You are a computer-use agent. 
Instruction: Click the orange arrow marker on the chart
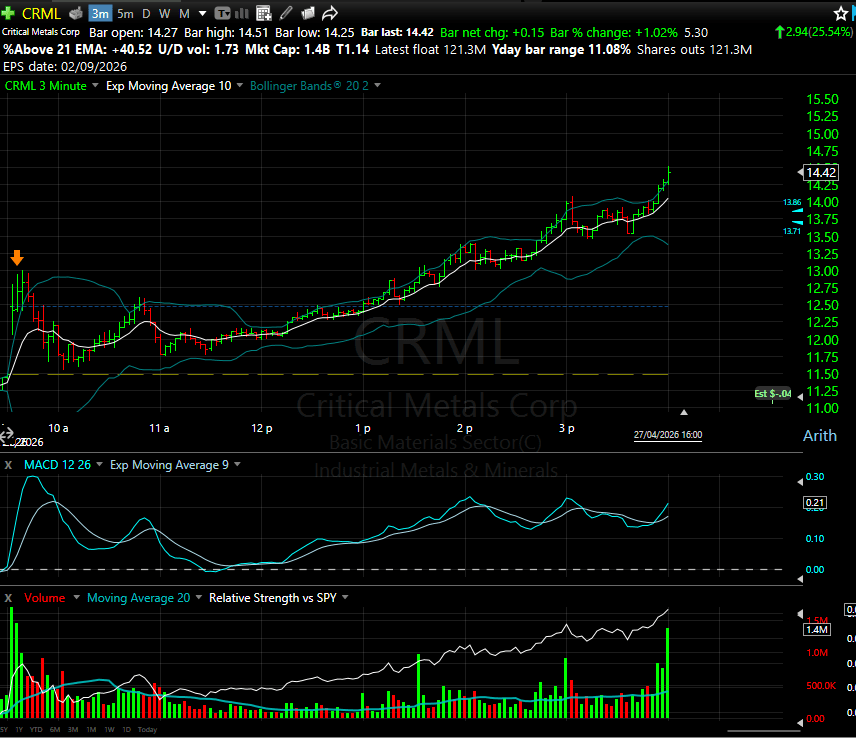(x=18, y=259)
